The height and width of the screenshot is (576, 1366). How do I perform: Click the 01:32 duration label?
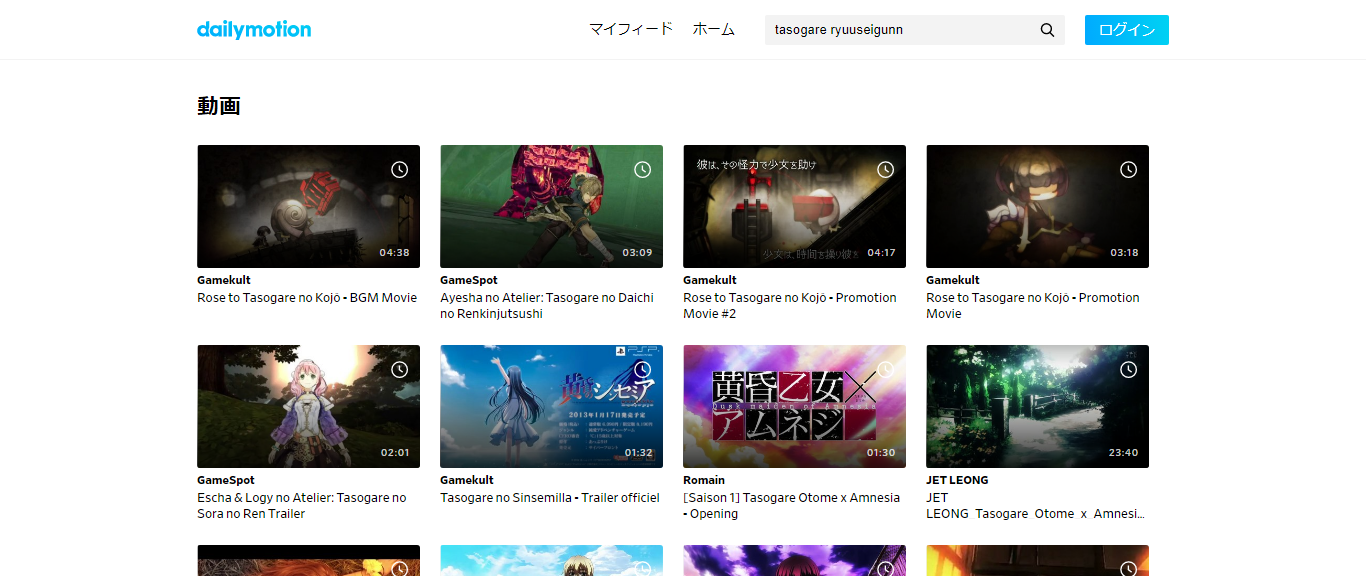[x=637, y=453]
